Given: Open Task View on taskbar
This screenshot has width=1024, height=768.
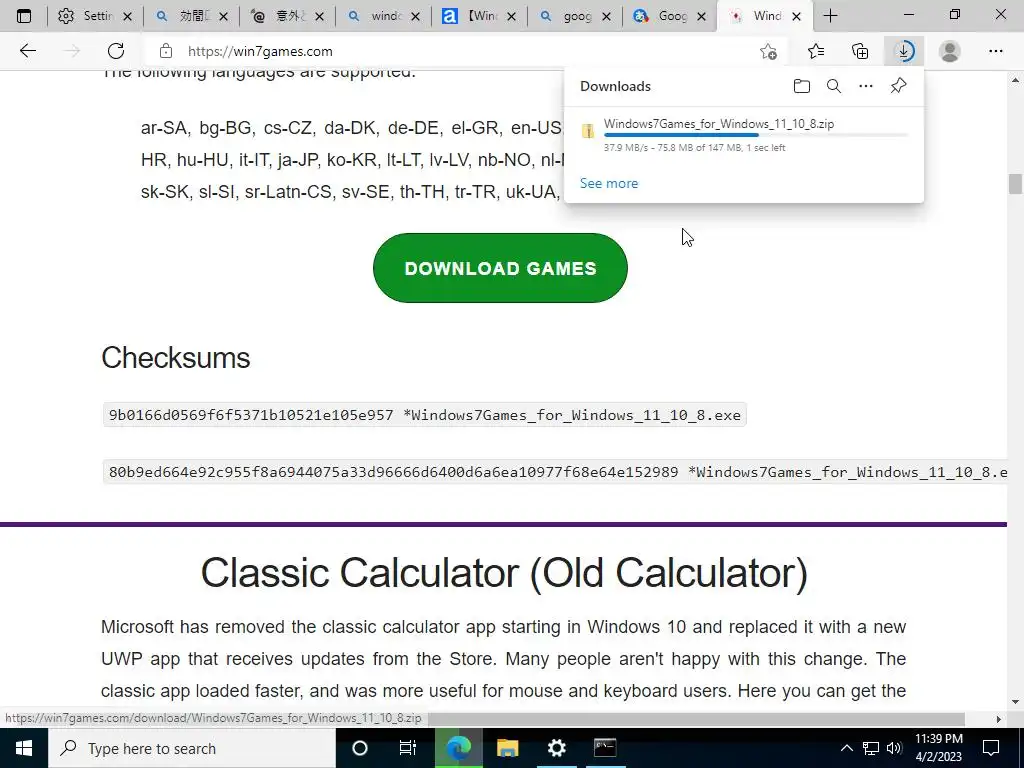Looking at the screenshot, I should (x=408, y=748).
